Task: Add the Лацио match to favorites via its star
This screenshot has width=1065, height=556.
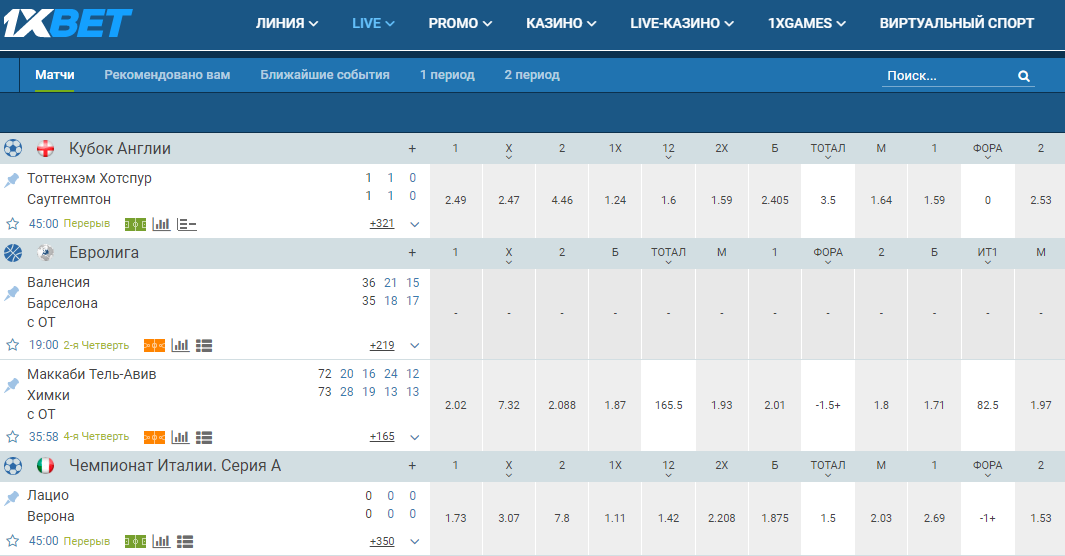Action: [x=12, y=540]
